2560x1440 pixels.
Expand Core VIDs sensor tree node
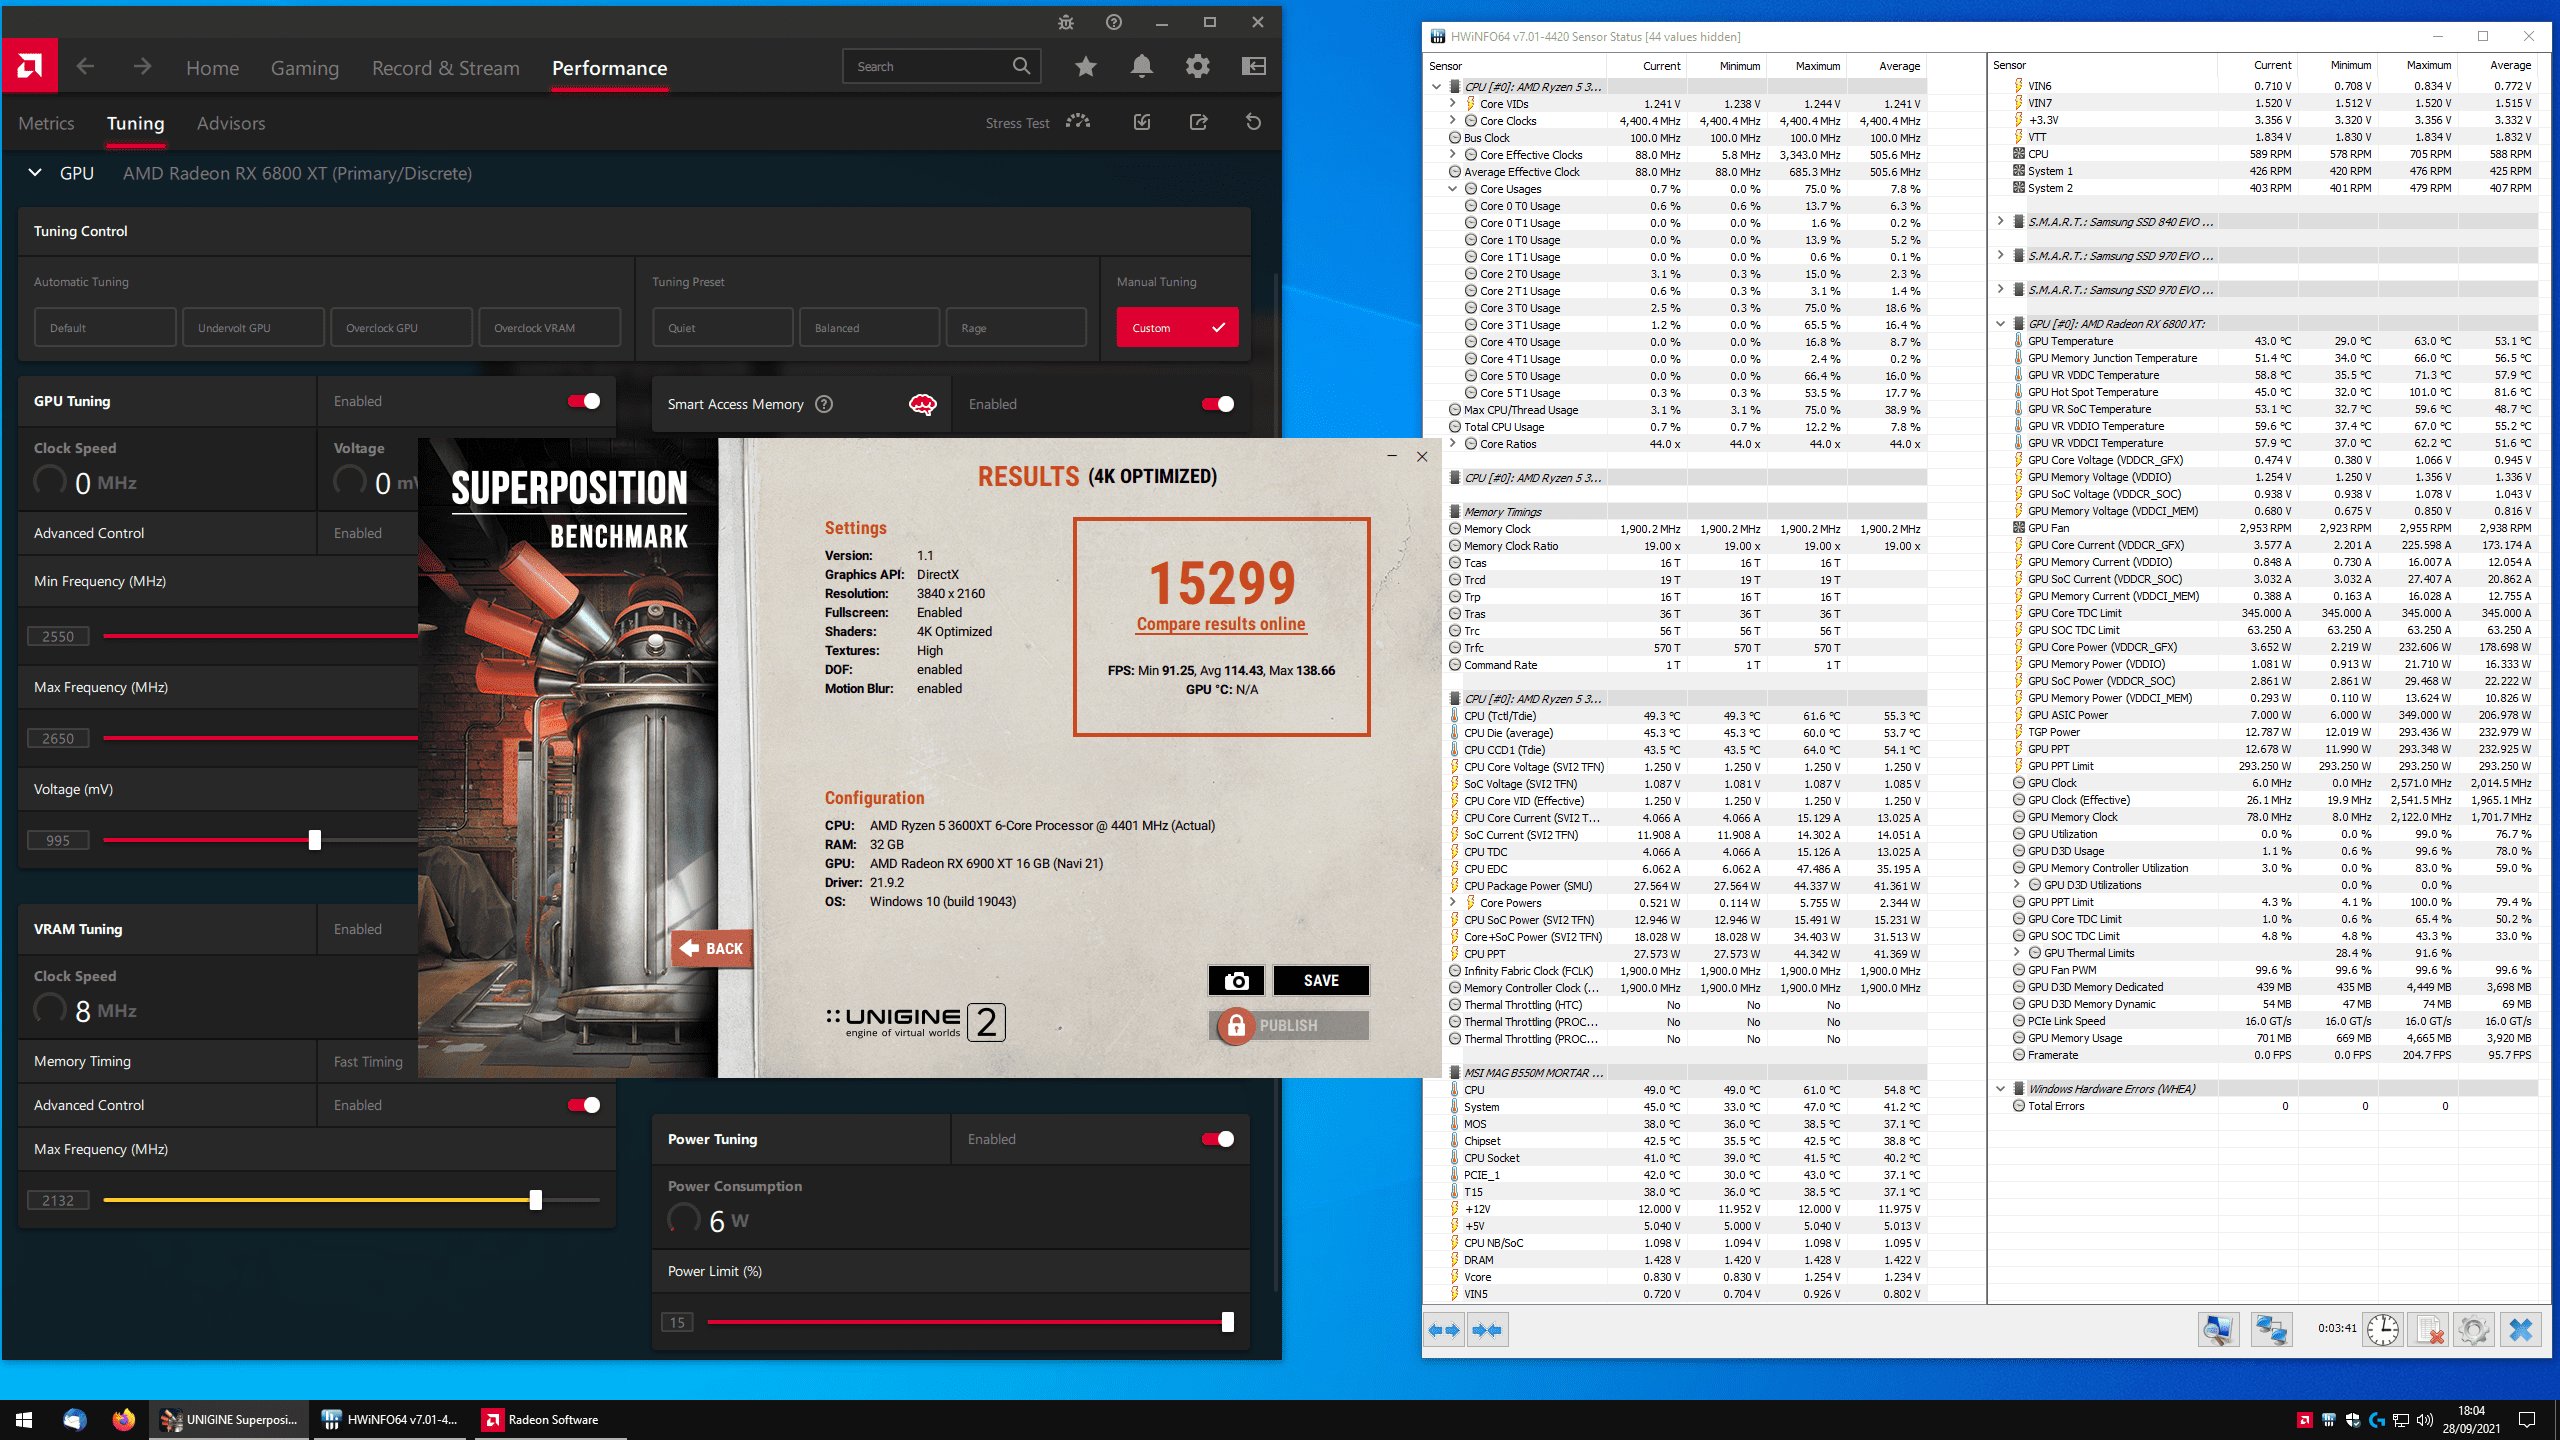pyautogui.click(x=1453, y=103)
